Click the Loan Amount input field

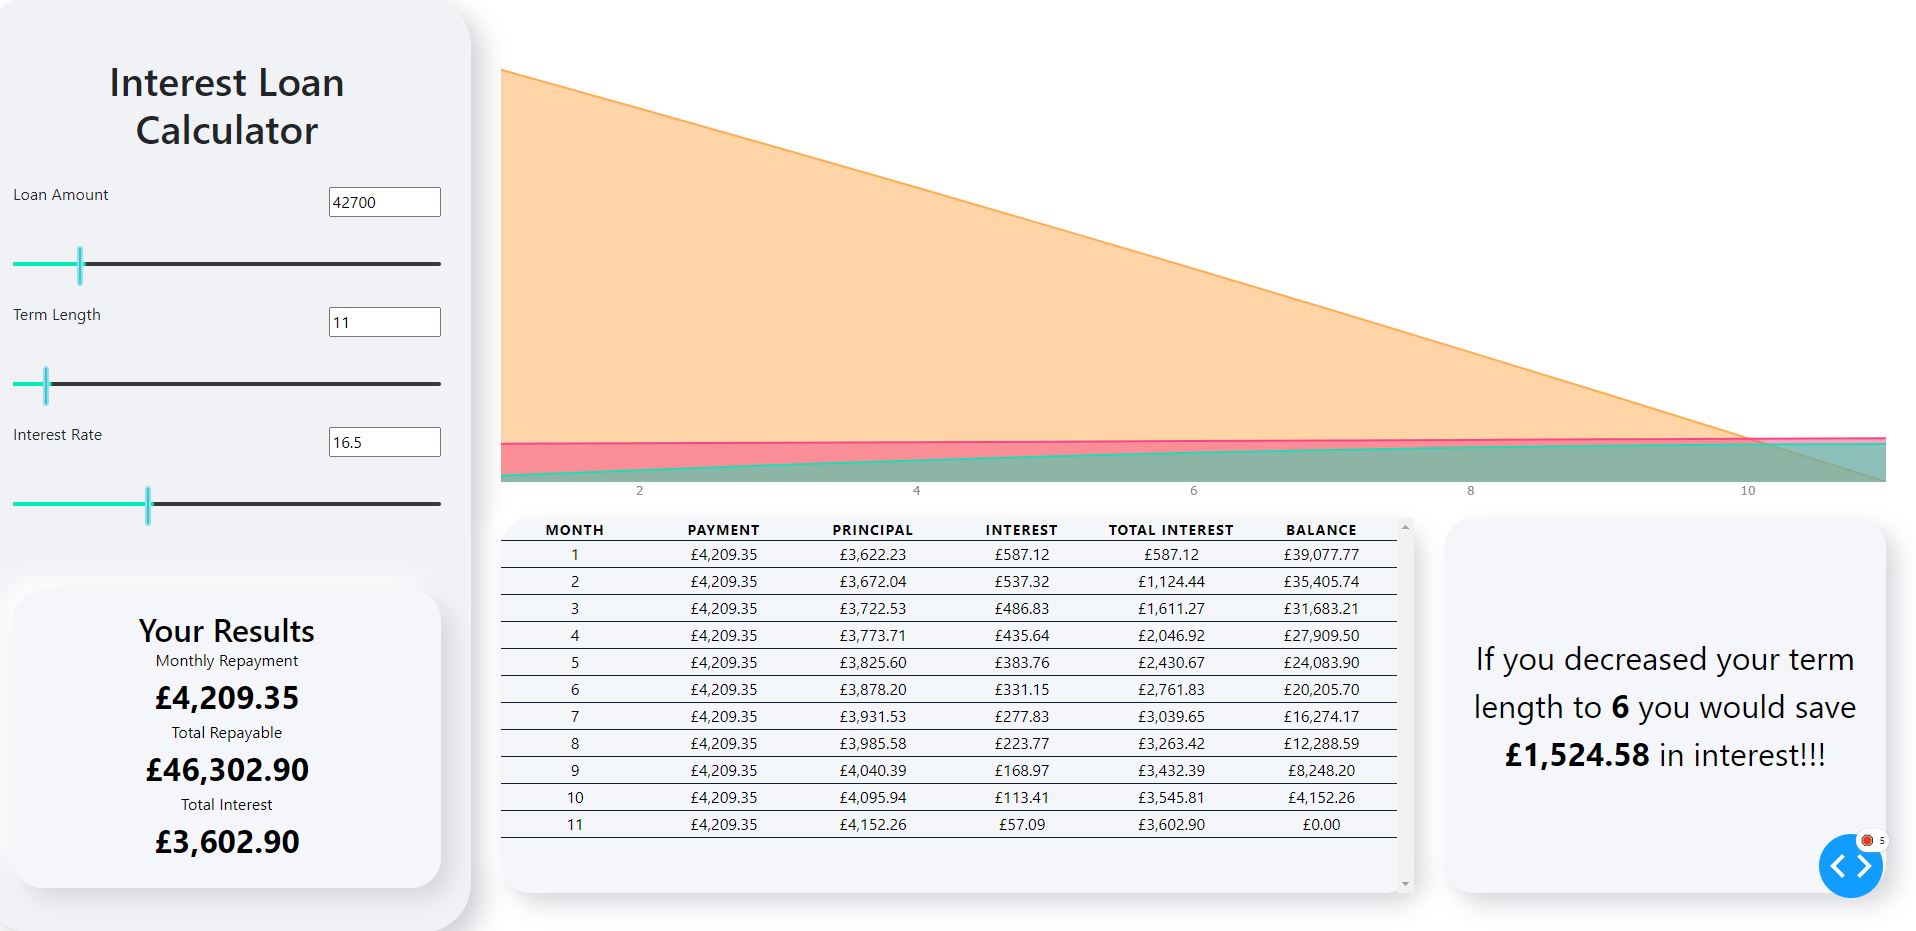(x=384, y=202)
